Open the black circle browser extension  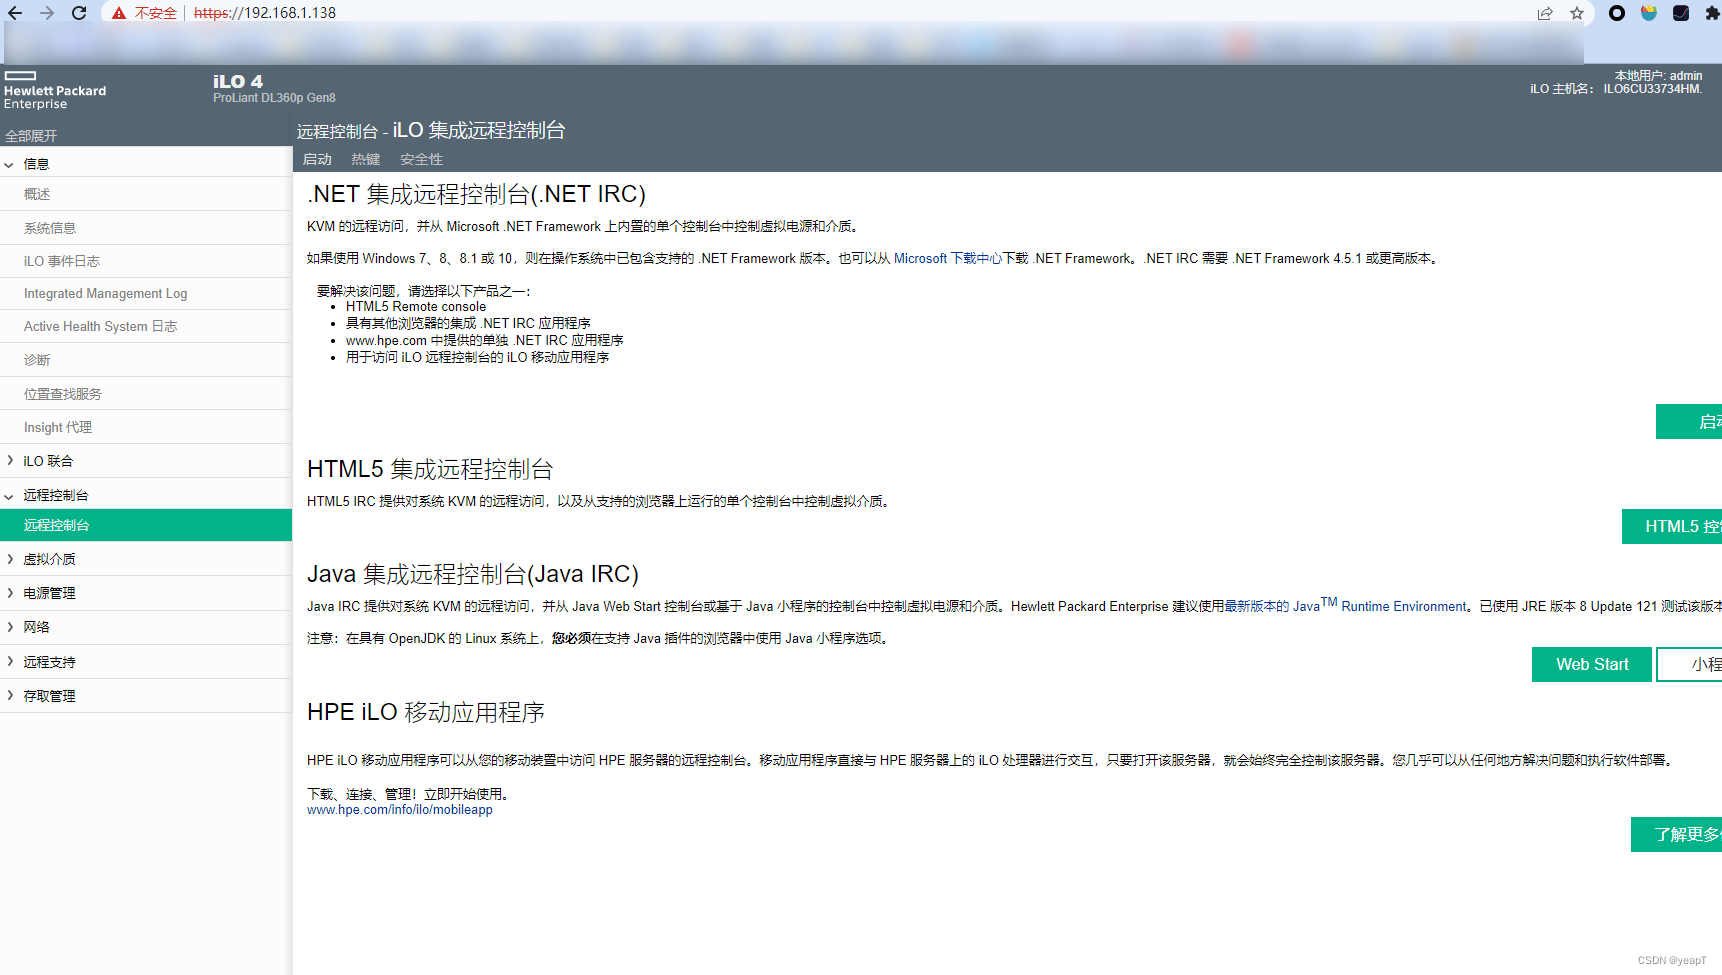[1617, 13]
